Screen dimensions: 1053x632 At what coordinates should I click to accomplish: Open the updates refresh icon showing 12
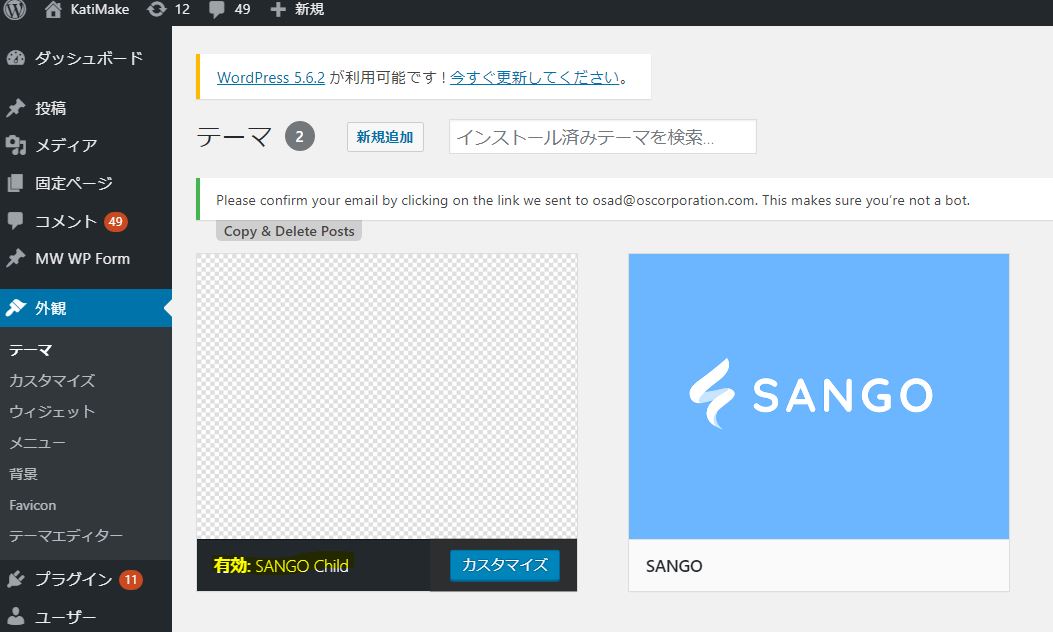point(156,9)
